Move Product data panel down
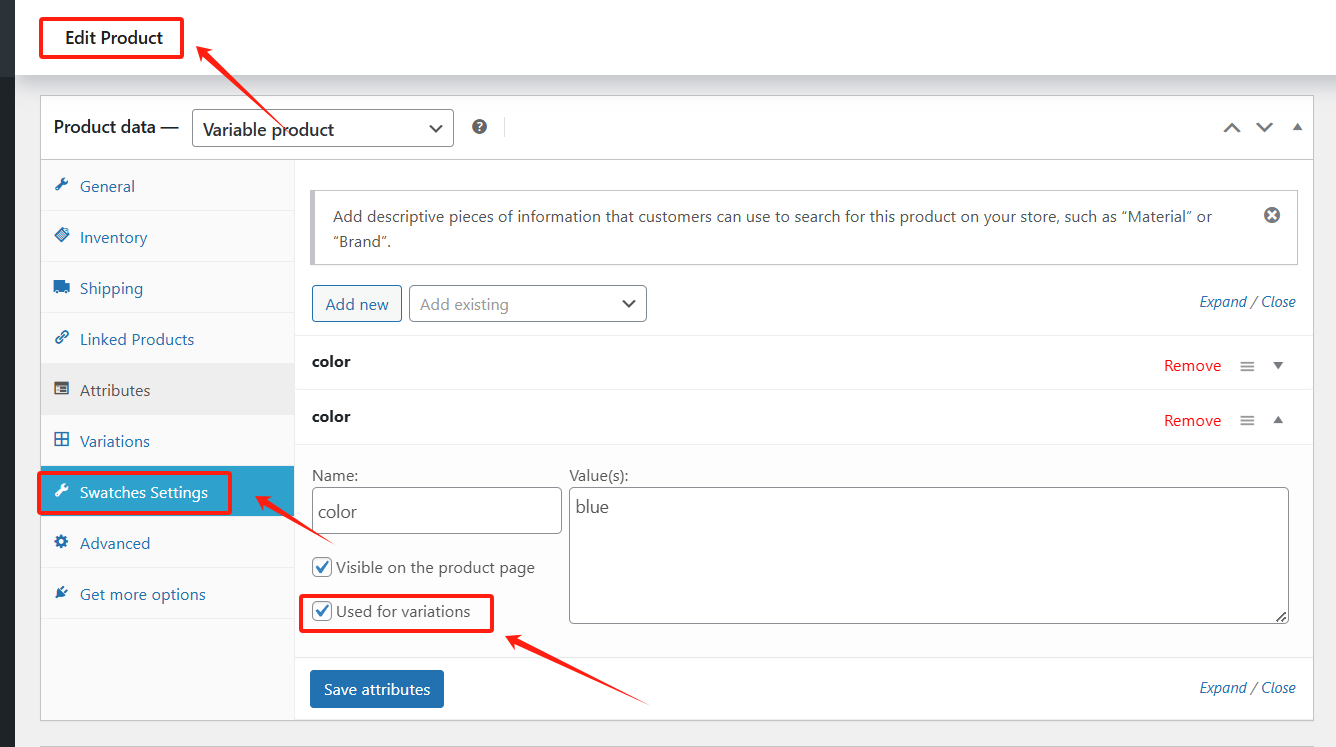The image size is (1336, 747). (x=1264, y=127)
